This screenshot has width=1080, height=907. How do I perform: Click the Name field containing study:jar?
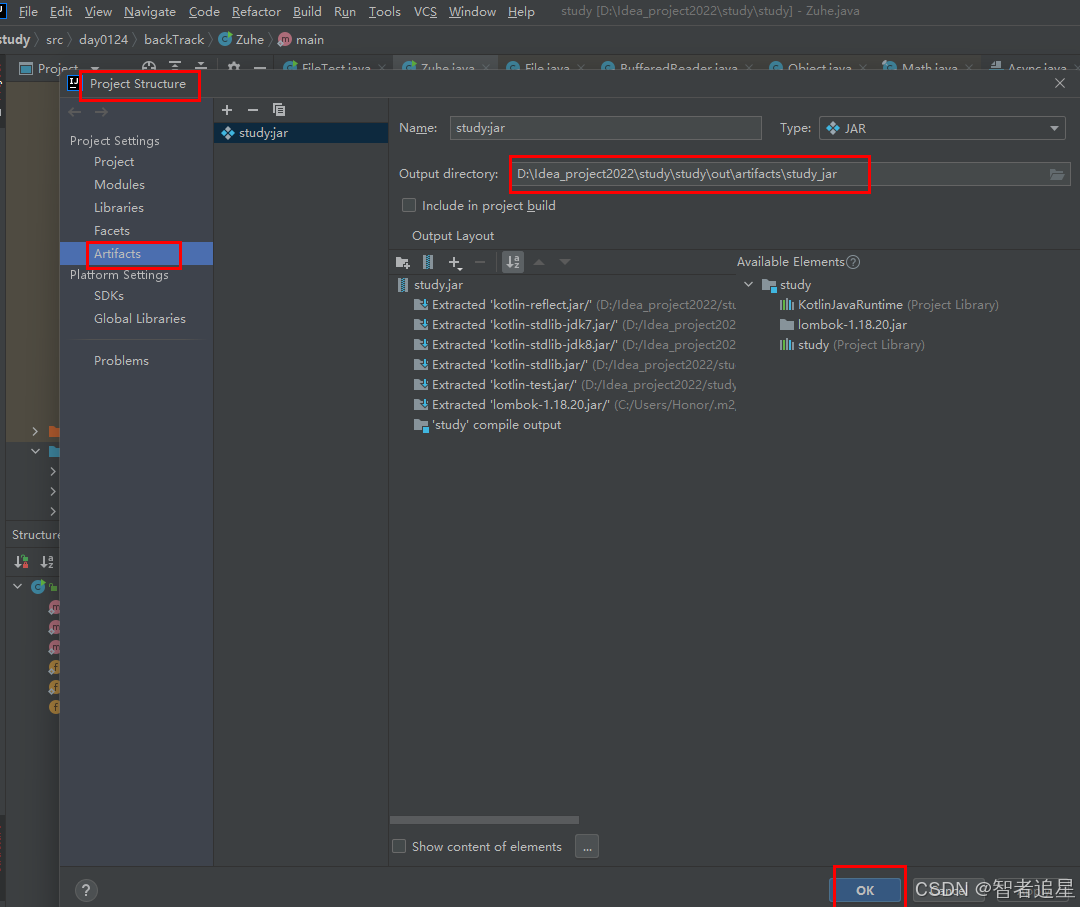click(x=605, y=128)
